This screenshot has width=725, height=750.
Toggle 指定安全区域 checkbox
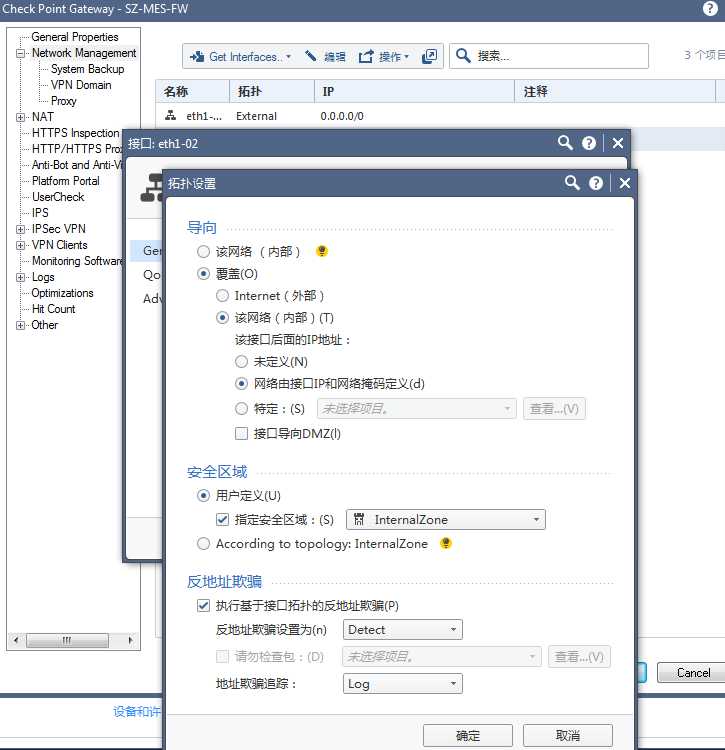[222, 519]
